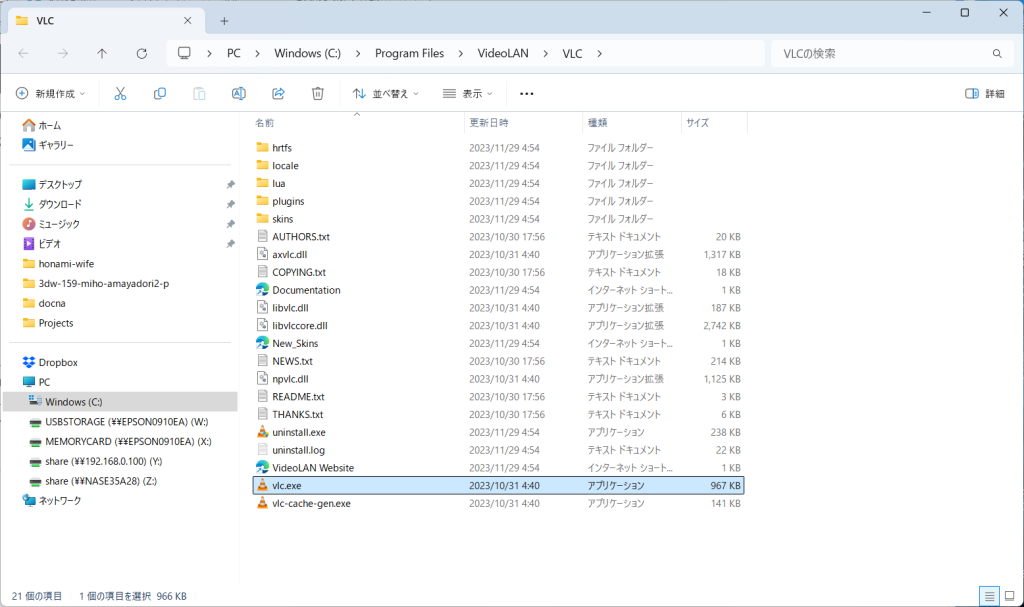Open ダウンロード in the navigation pane

pos(52,205)
